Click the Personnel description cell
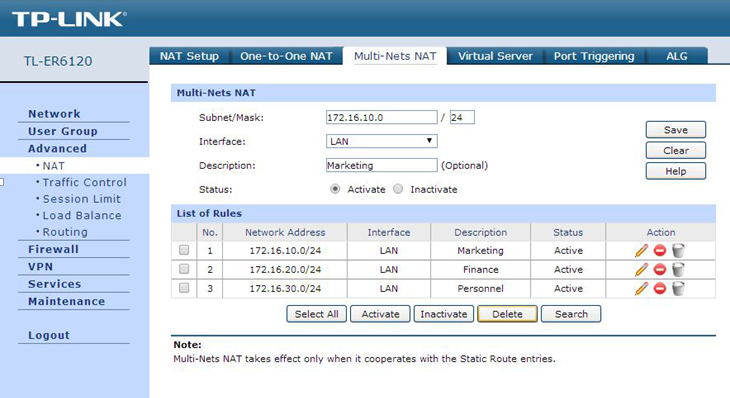This screenshot has height=398, width=730. (x=480, y=289)
